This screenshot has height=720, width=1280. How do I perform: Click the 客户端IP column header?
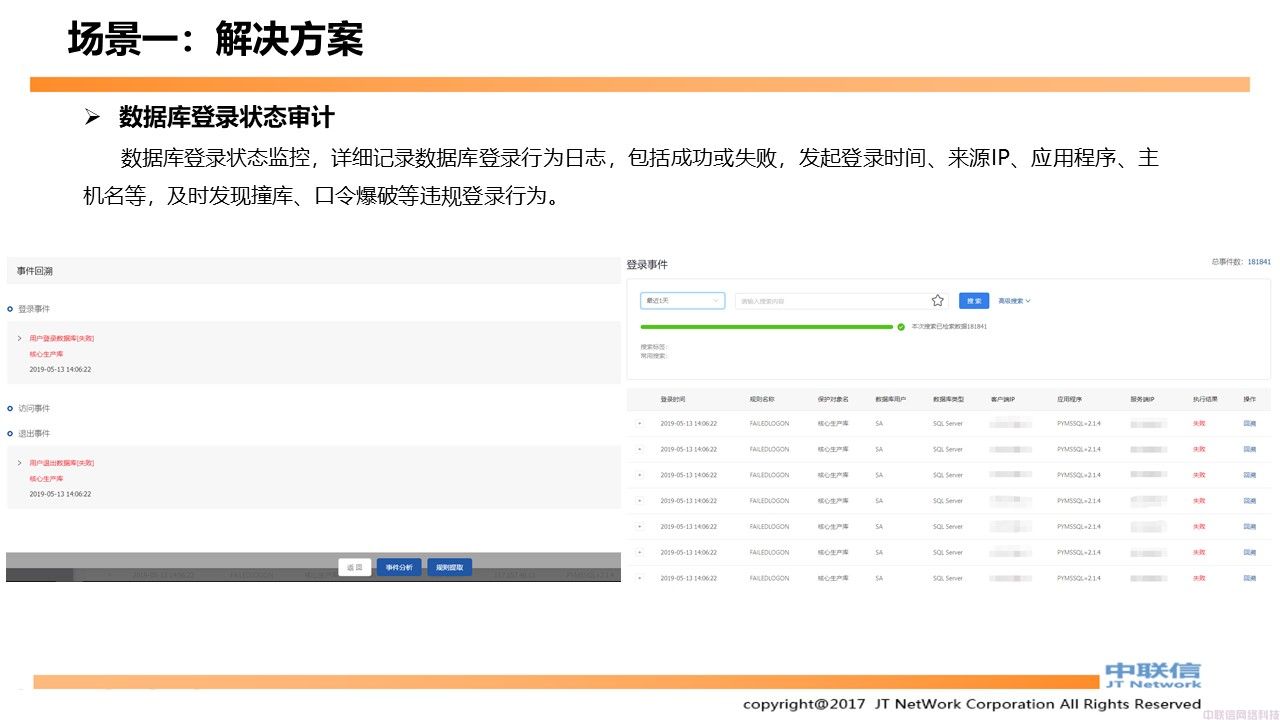pyautogui.click(x=1003, y=399)
